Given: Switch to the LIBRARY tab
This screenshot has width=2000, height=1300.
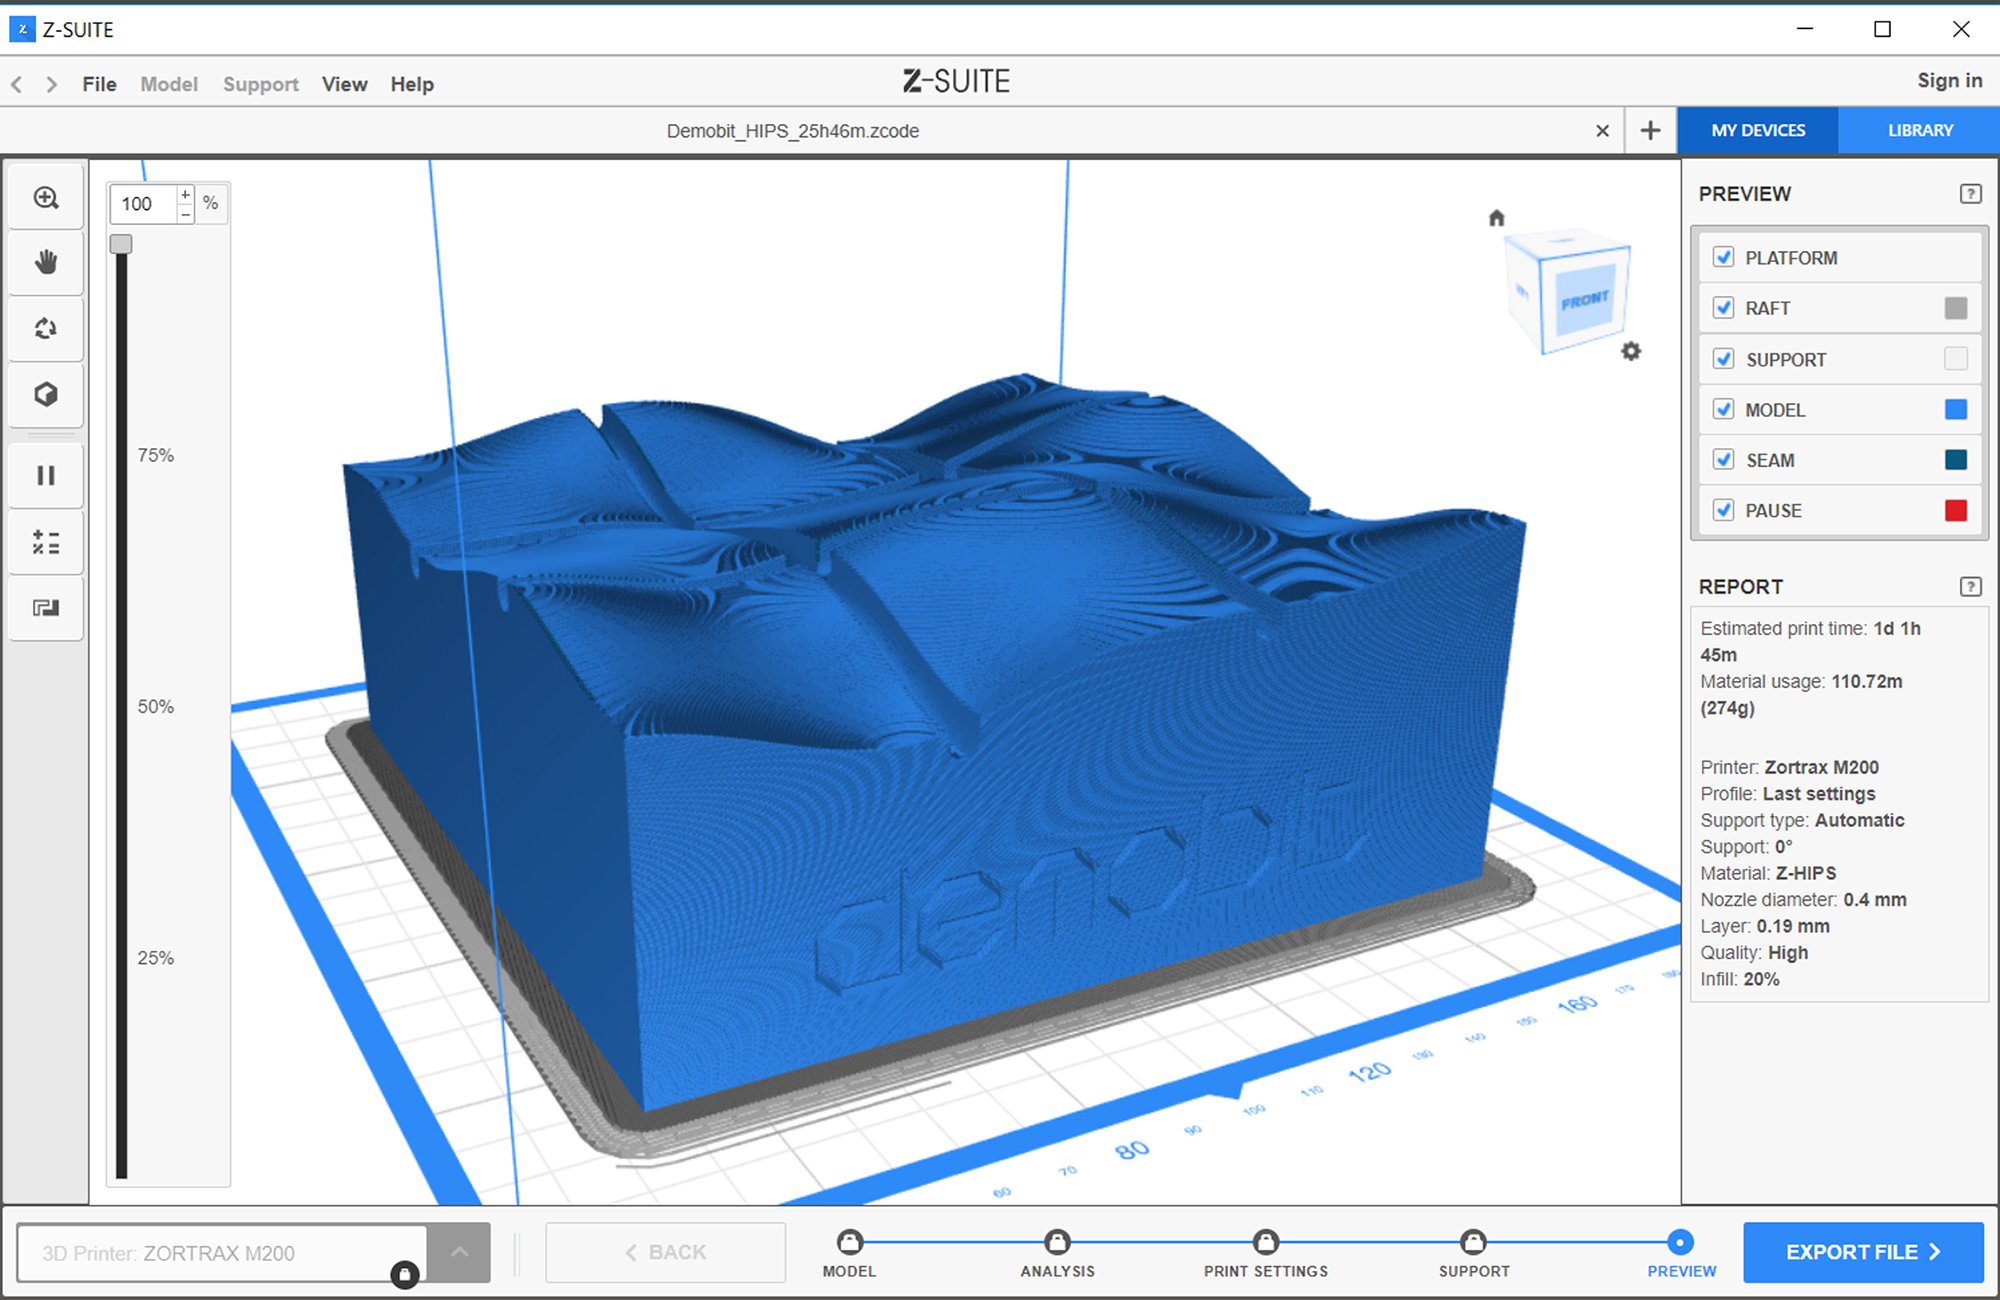Looking at the screenshot, I should (x=1920, y=131).
